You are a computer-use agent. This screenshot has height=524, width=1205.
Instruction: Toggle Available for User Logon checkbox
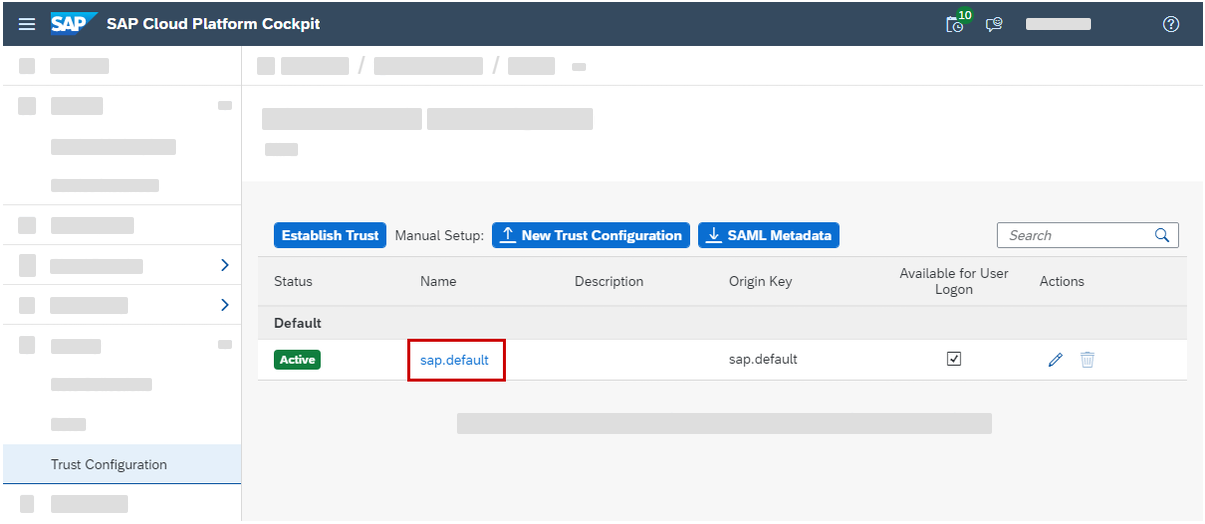(x=954, y=359)
